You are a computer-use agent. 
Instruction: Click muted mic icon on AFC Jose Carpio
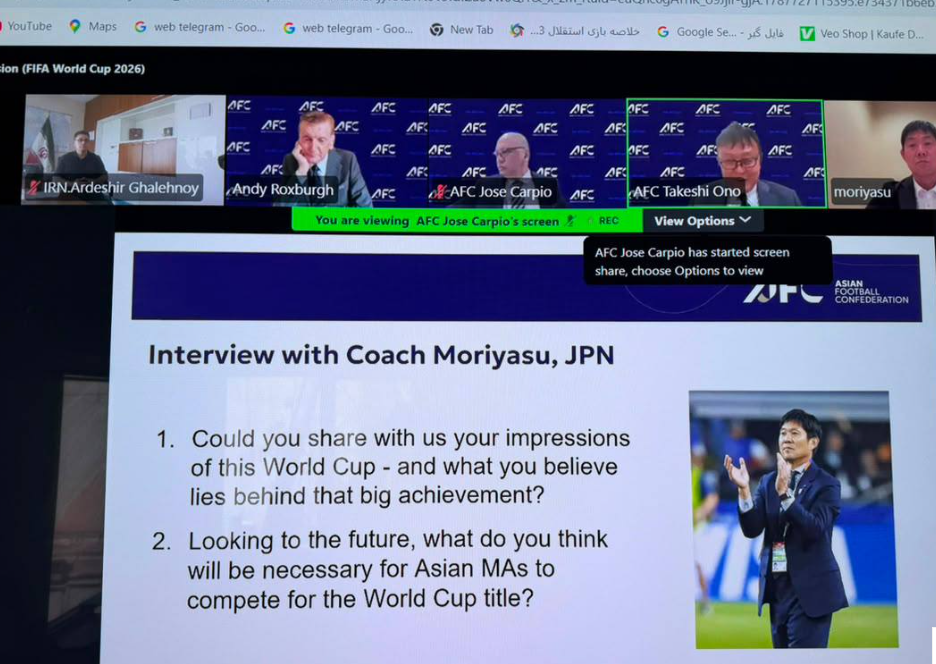tap(439, 192)
